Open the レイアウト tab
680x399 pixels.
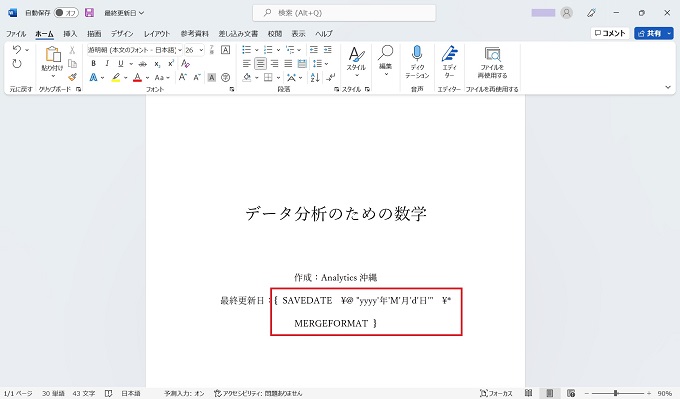pos(157,33)
